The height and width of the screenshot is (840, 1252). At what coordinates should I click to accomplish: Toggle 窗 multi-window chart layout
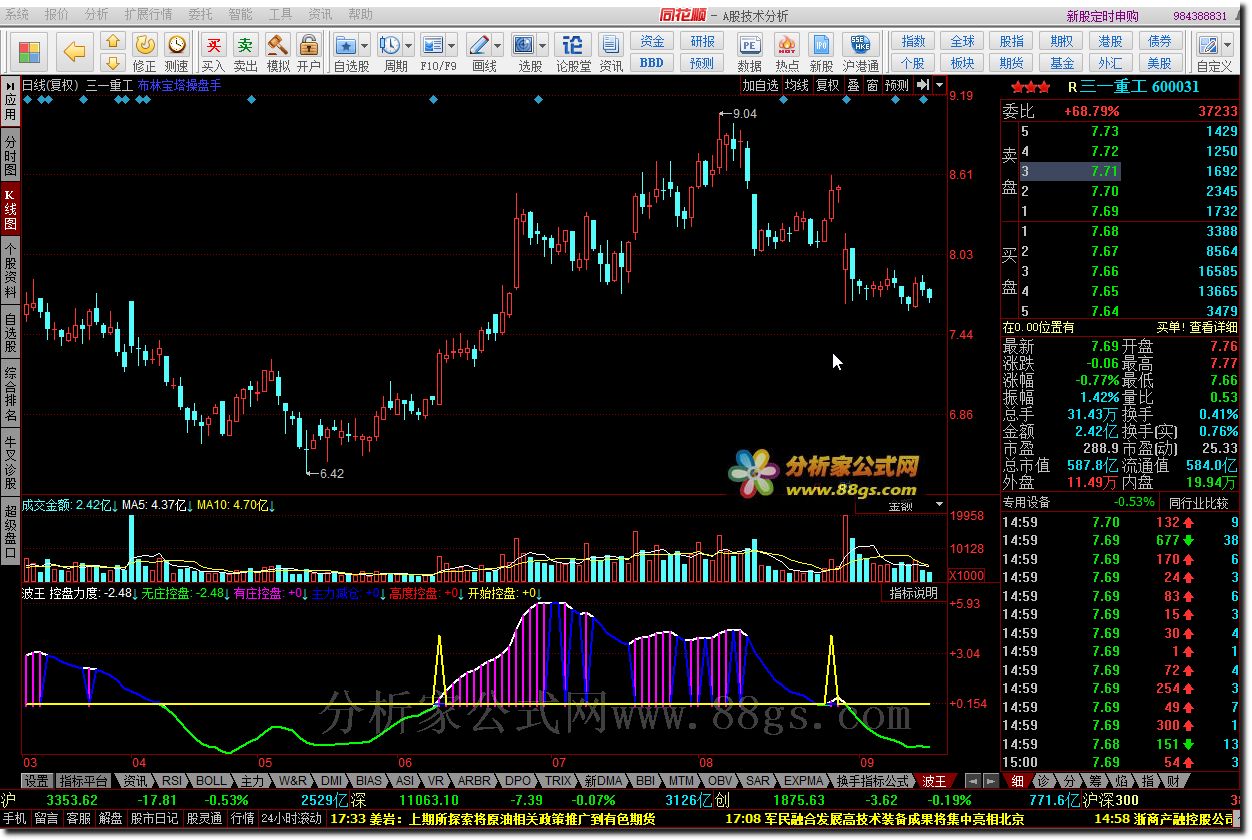click(872, 85)
